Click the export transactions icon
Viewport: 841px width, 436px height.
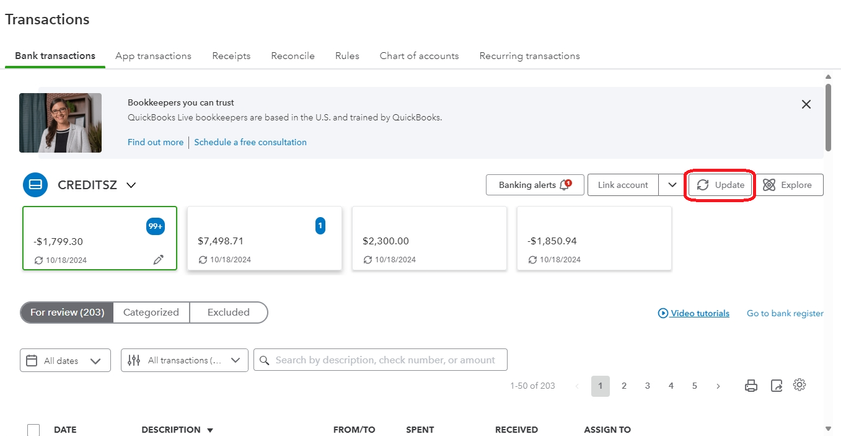coord(776,386)
